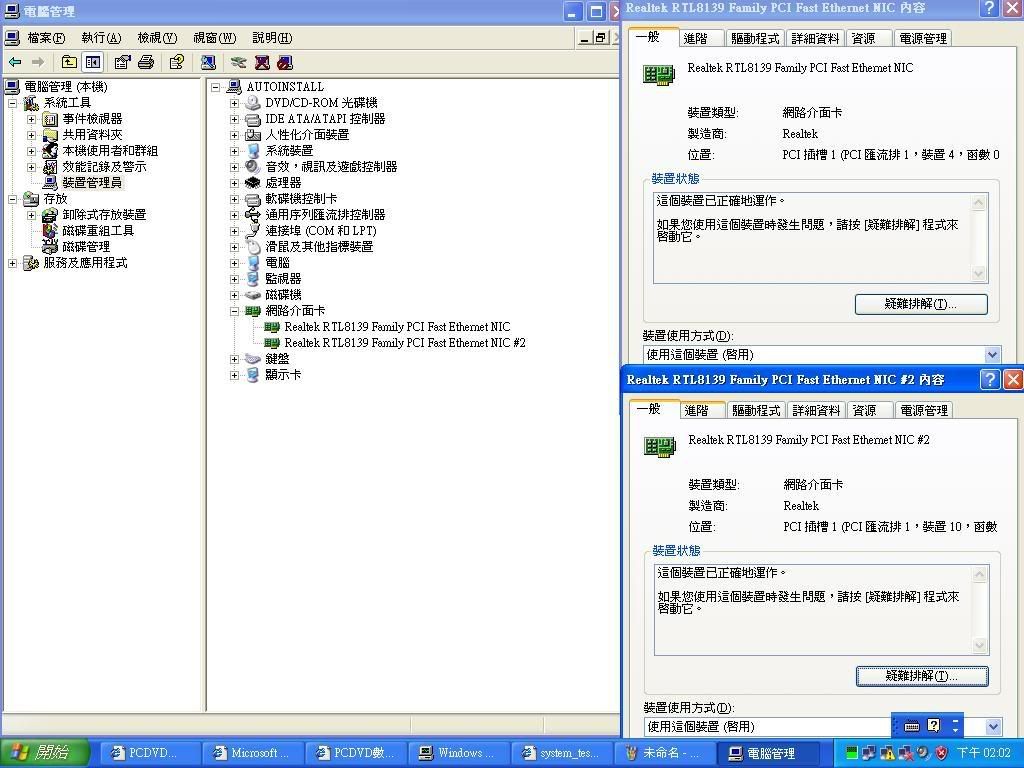
Task: Open the Properties toolbar icon
Action: pos(122,62)
